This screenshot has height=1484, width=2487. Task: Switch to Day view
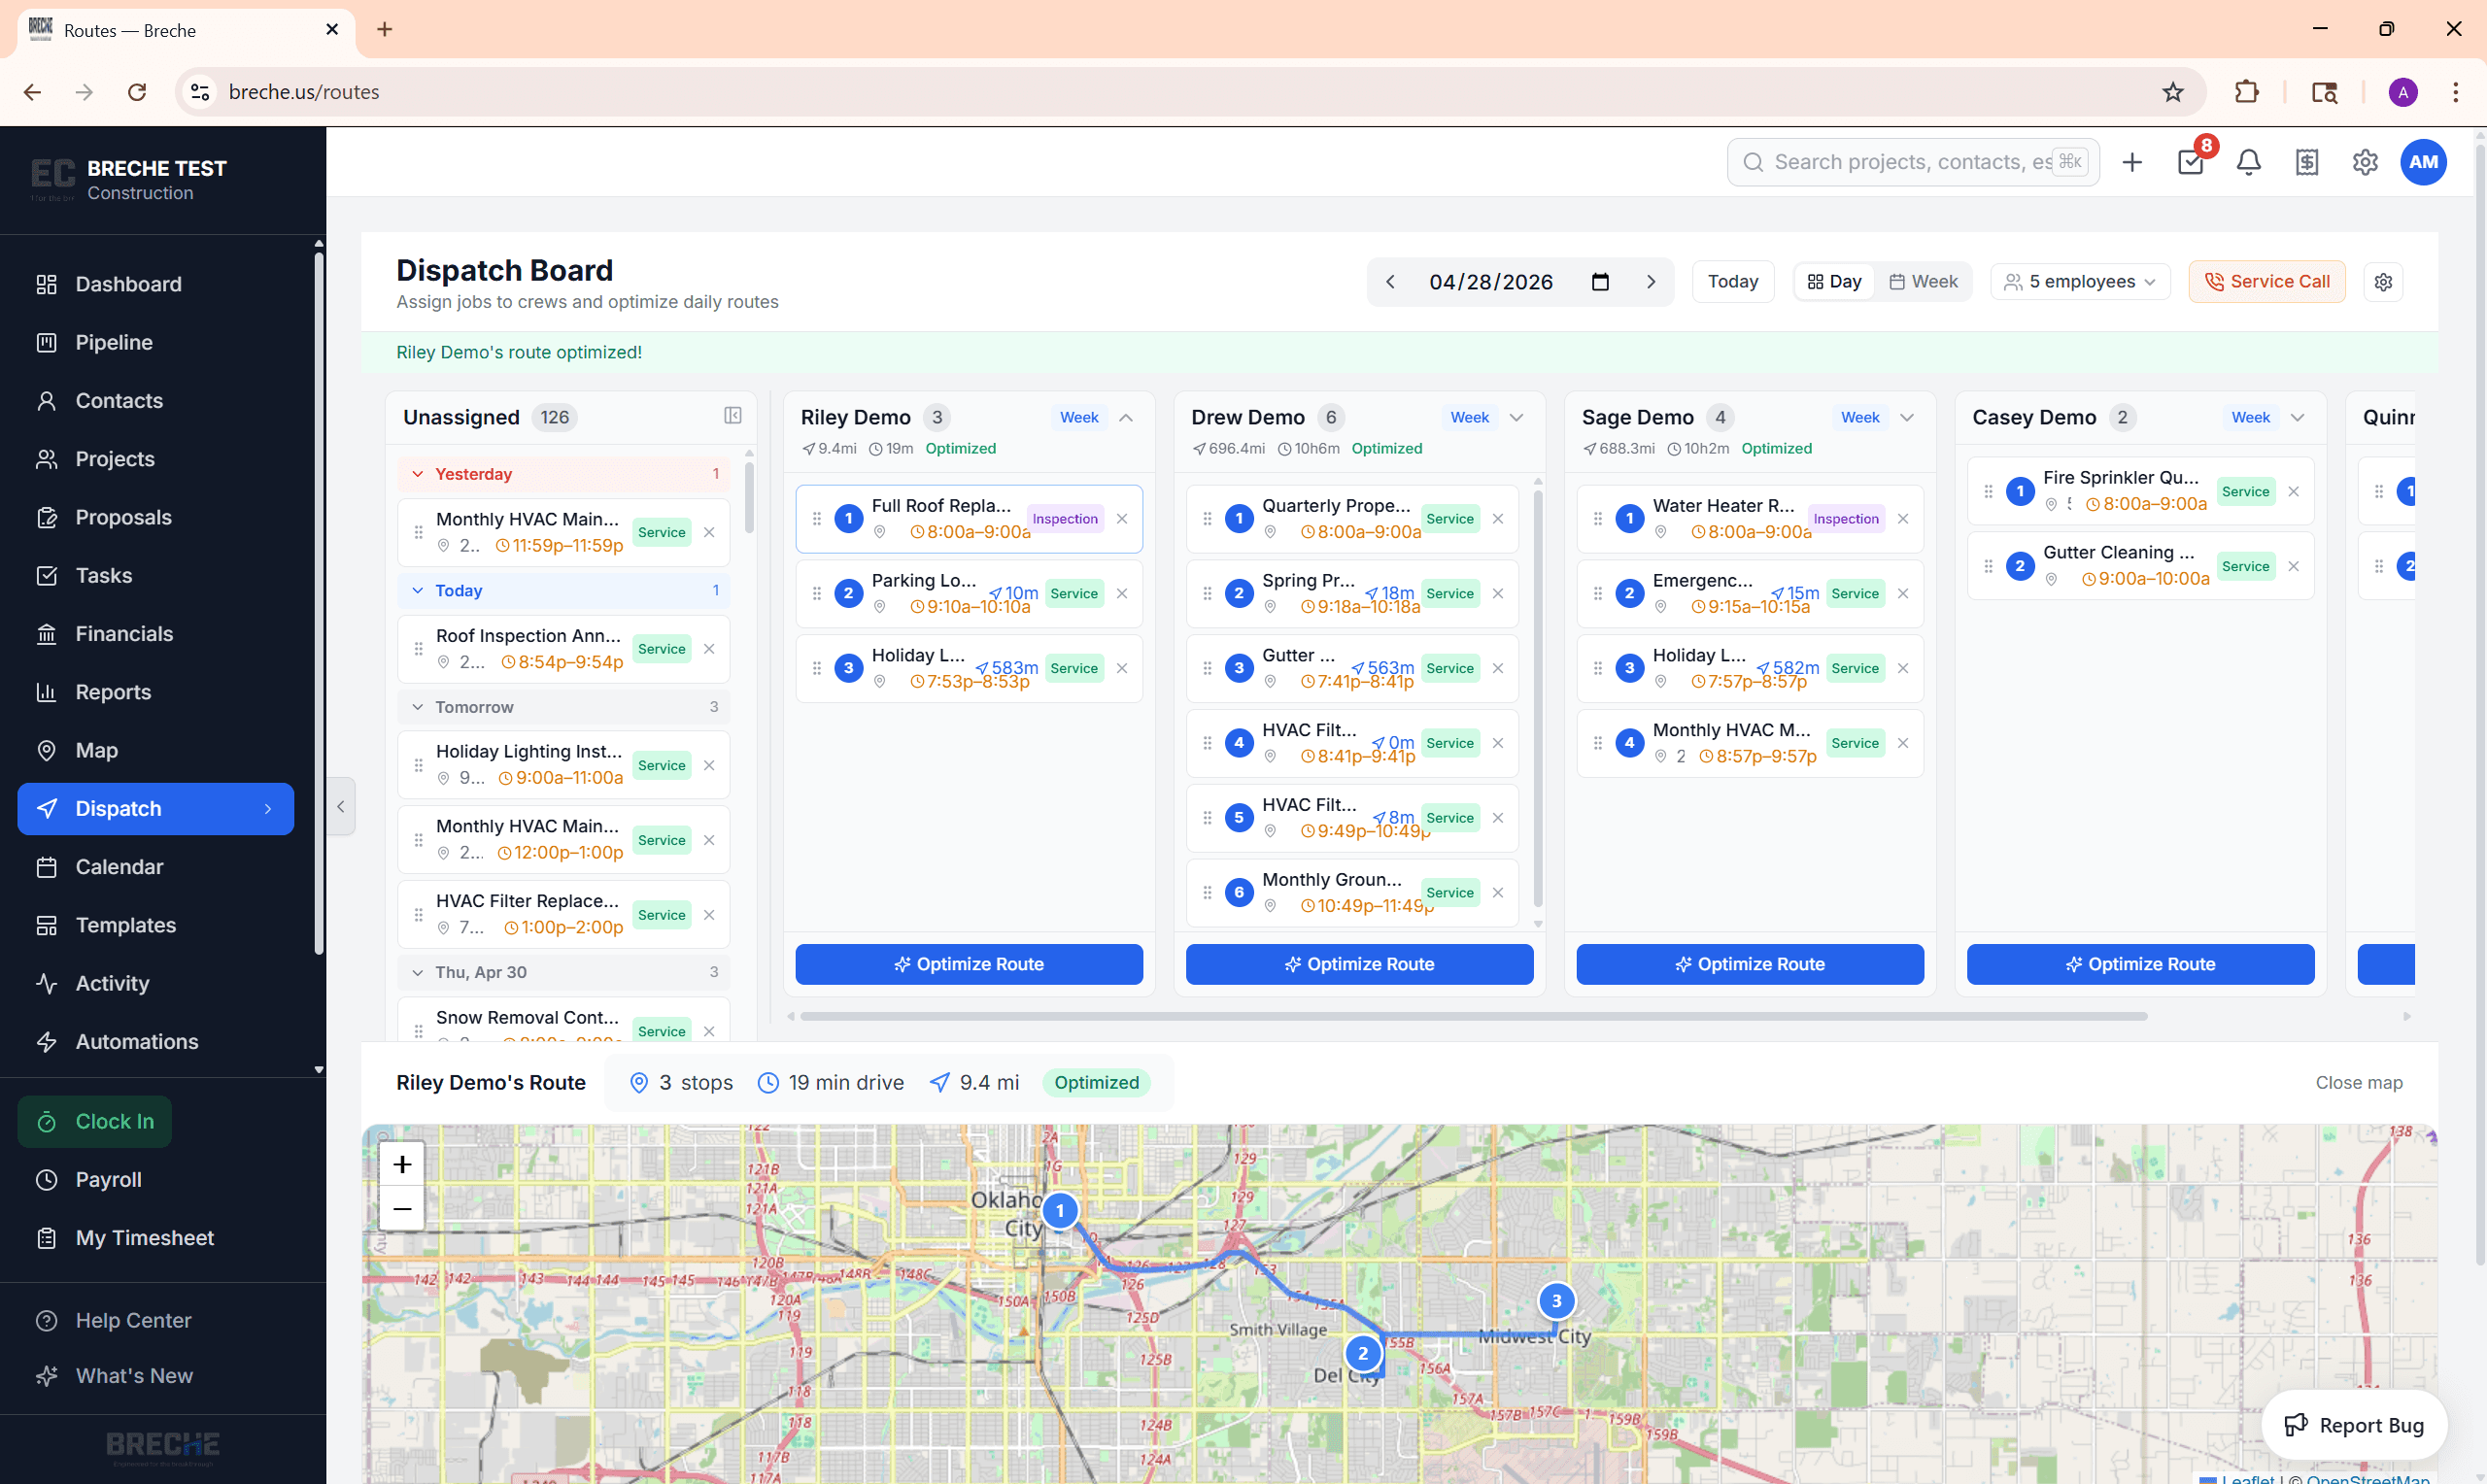[1835, 282]
